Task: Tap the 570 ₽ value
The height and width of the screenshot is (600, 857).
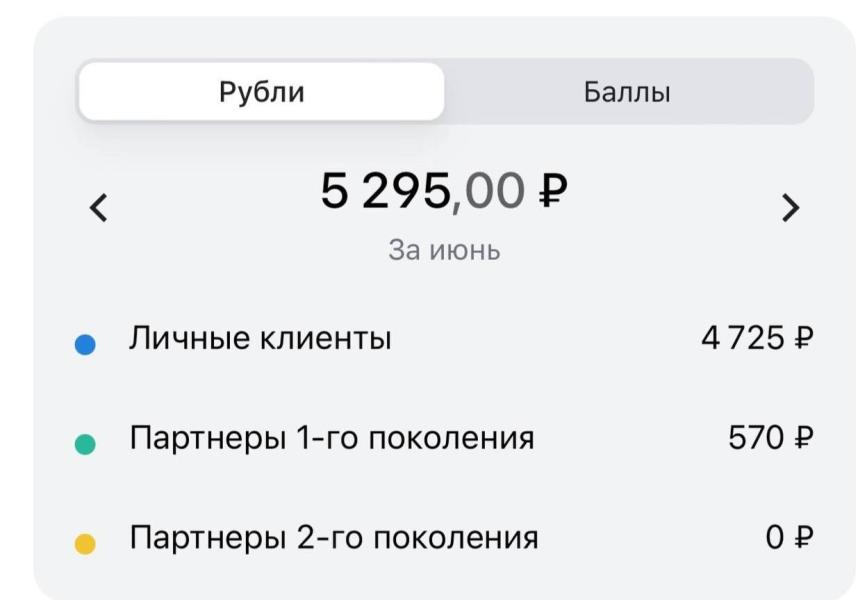Action: 771,438
